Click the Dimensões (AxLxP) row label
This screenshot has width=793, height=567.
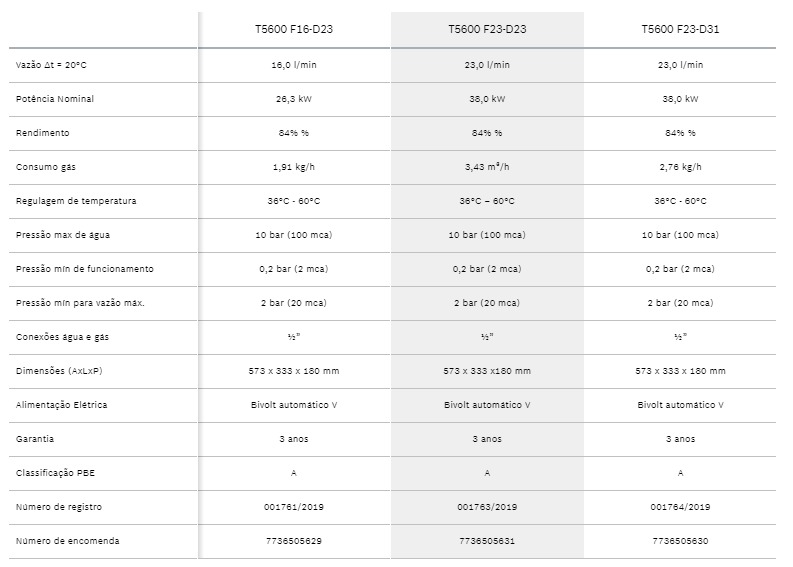pos(59,371)
